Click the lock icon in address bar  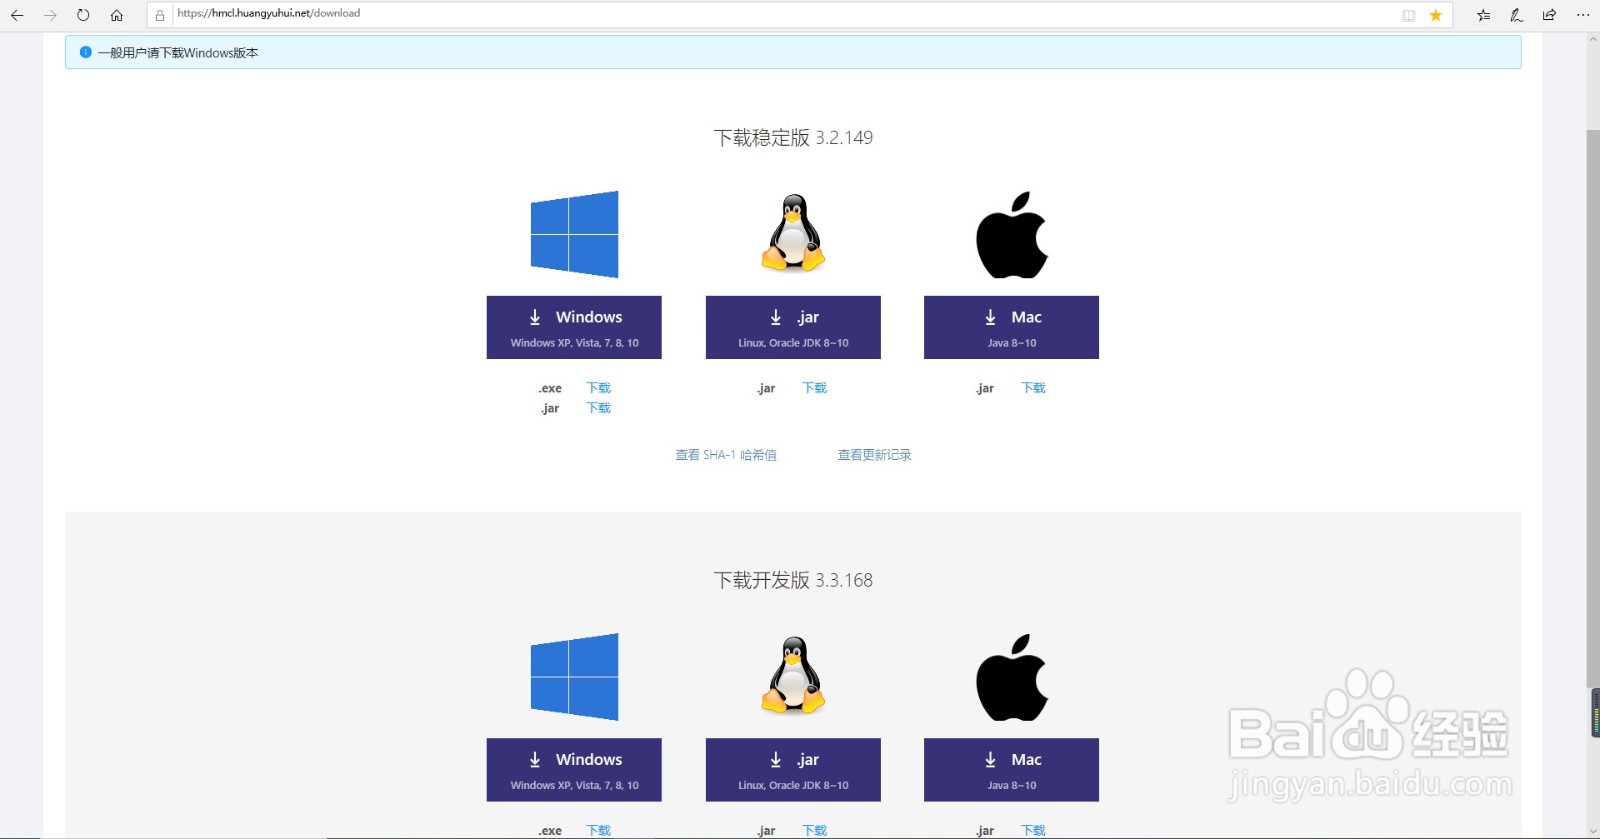(160, 15)
